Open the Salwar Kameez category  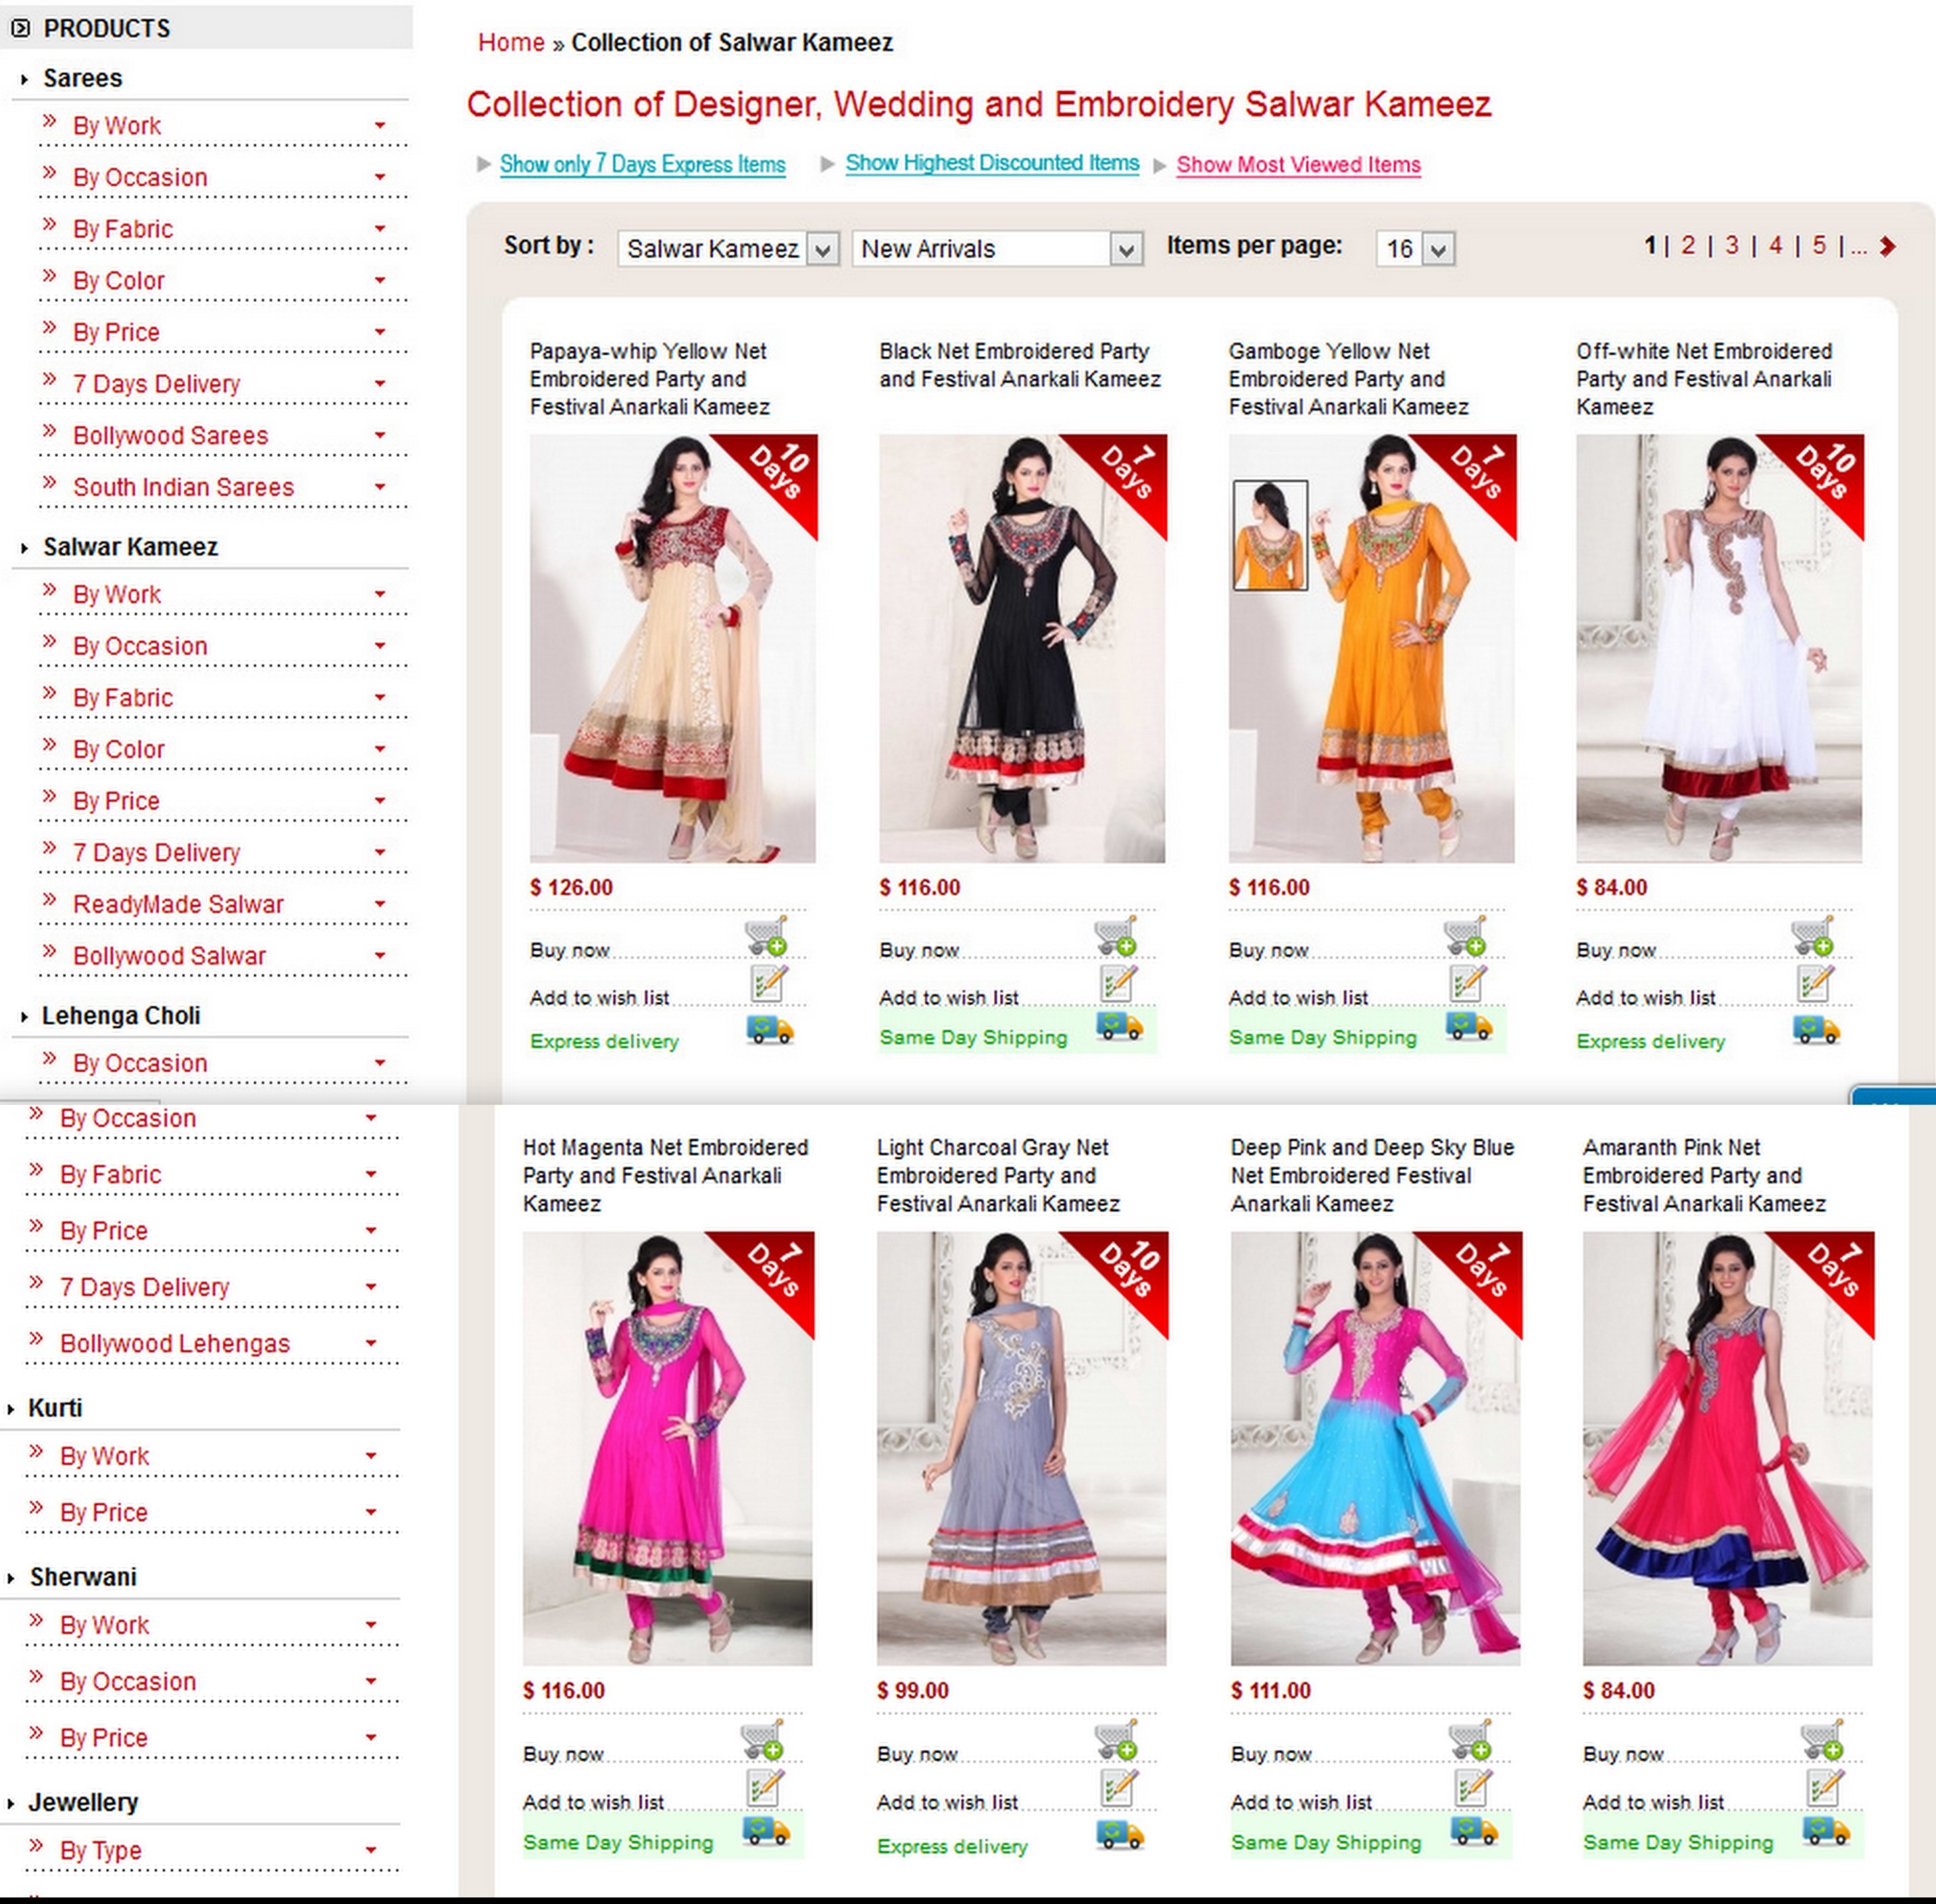click(130, 547)
